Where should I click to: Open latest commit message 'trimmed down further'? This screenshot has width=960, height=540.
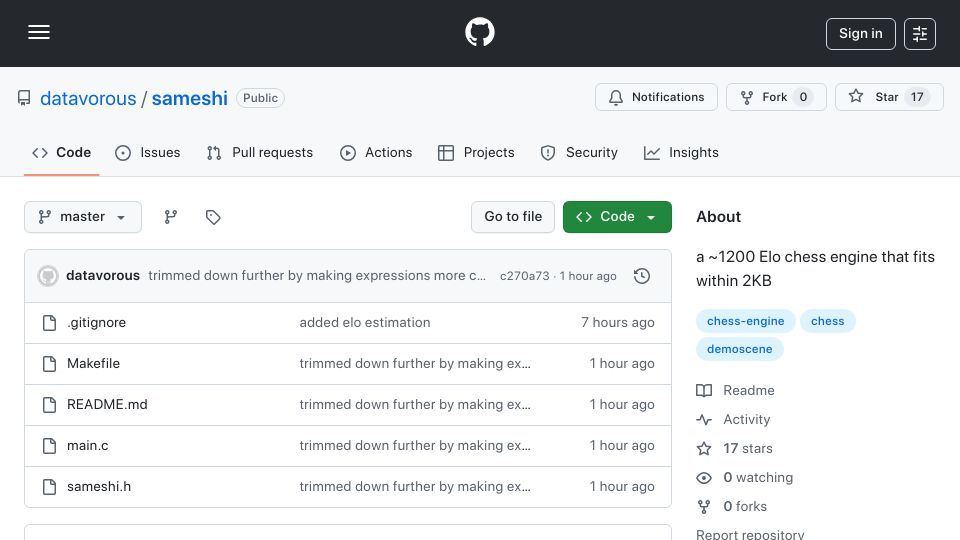tap(317, 276)
